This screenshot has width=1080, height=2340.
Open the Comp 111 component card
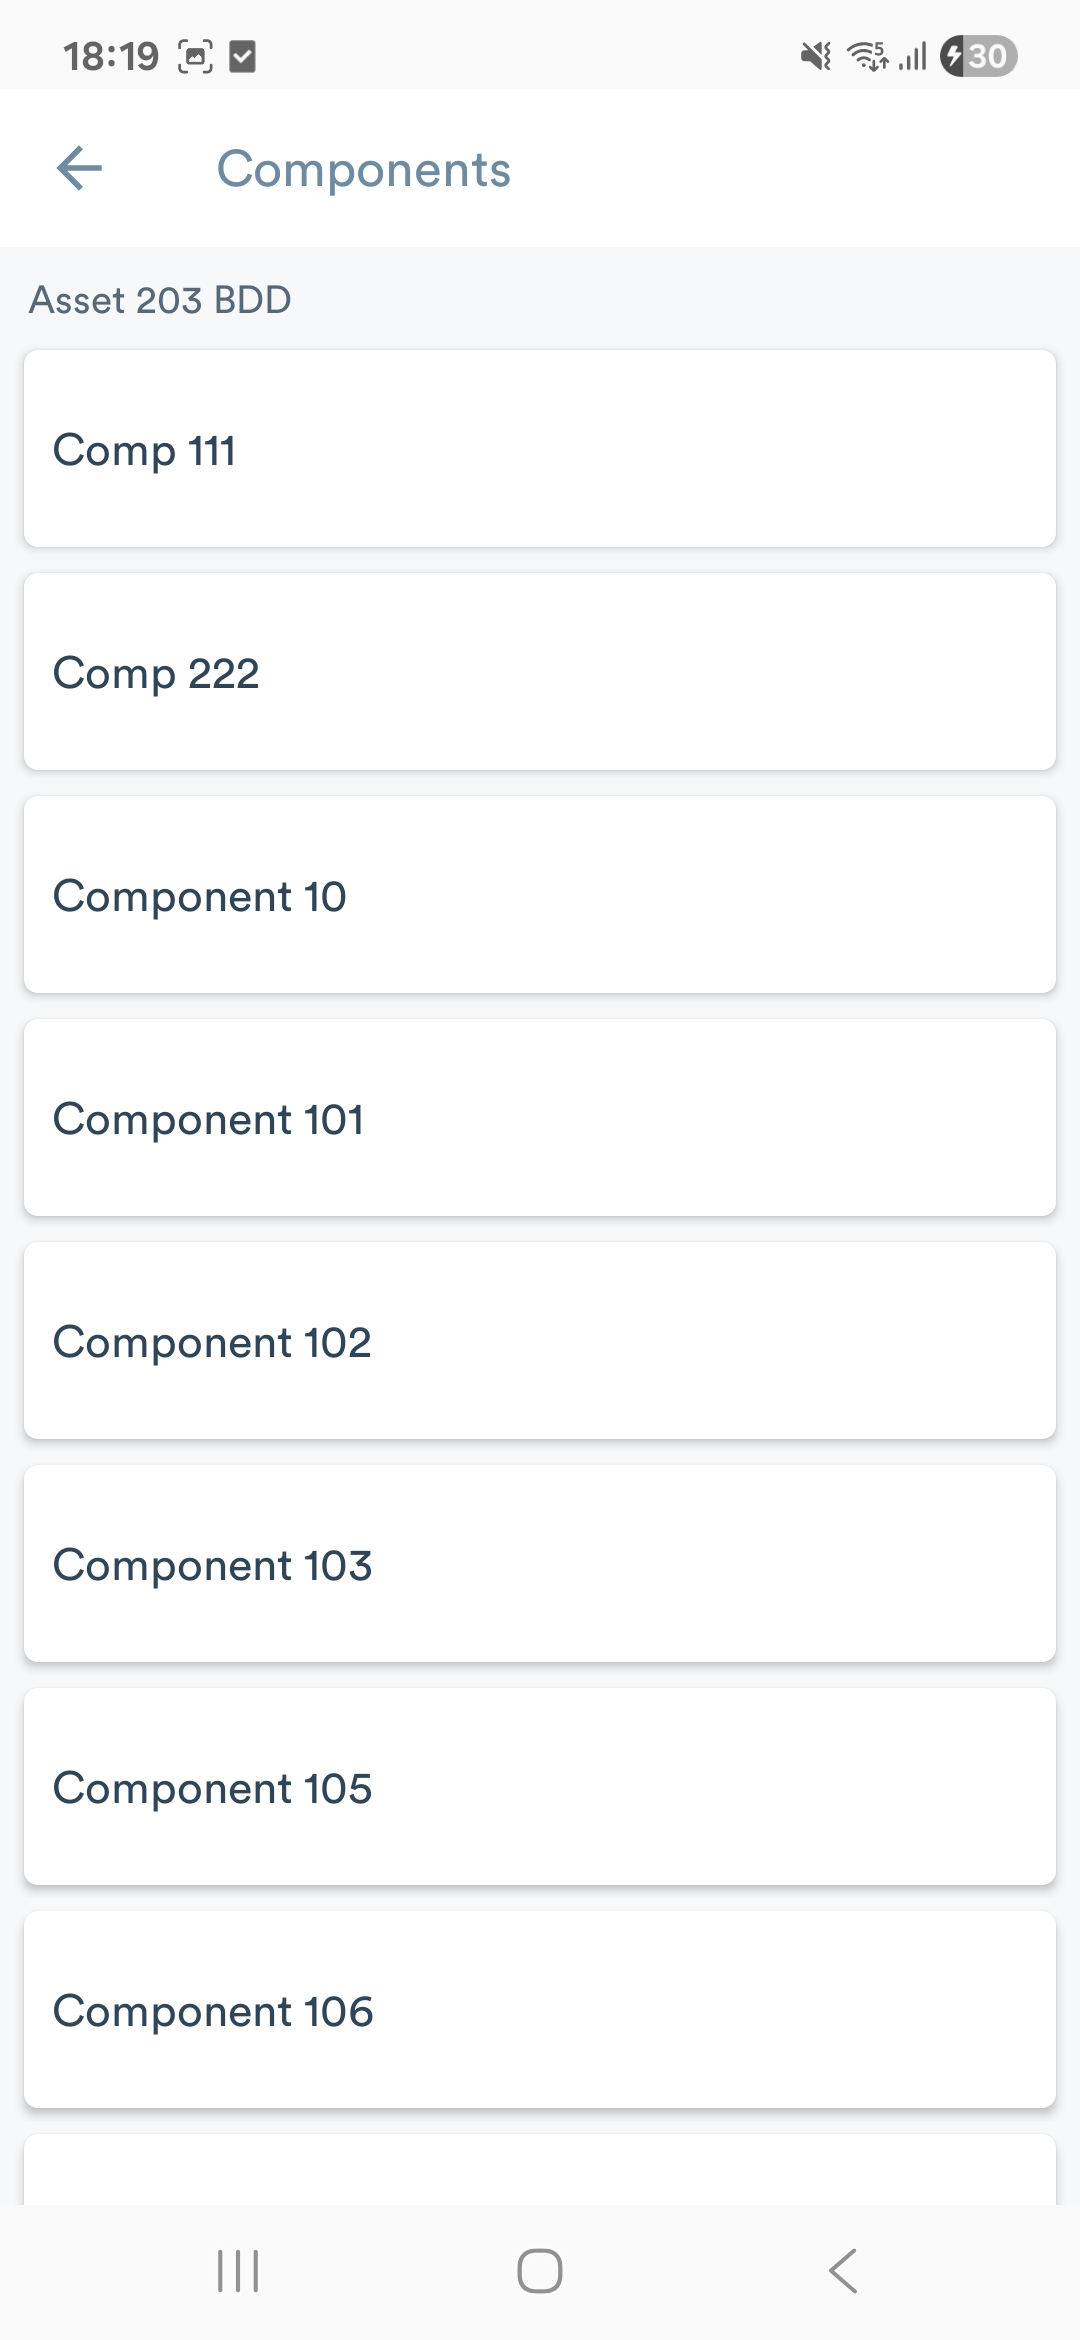540,449
